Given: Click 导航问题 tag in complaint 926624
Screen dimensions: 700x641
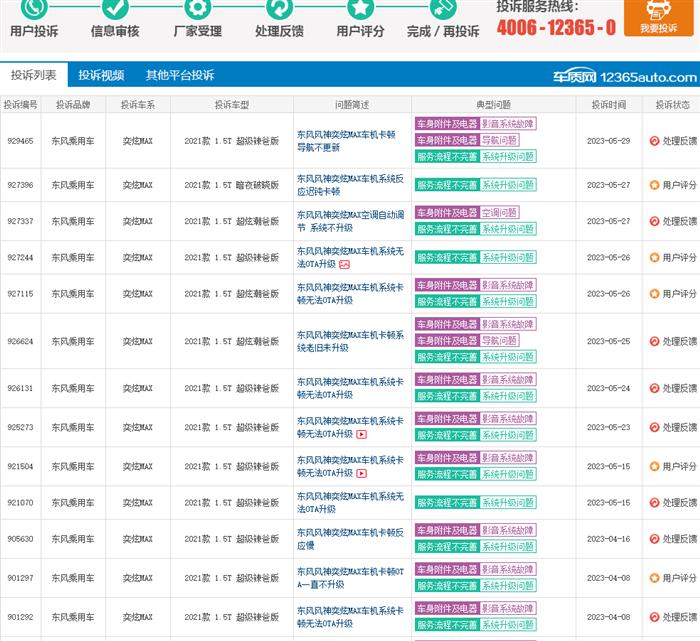Looking at the screenshot, I should click(500, 341).
